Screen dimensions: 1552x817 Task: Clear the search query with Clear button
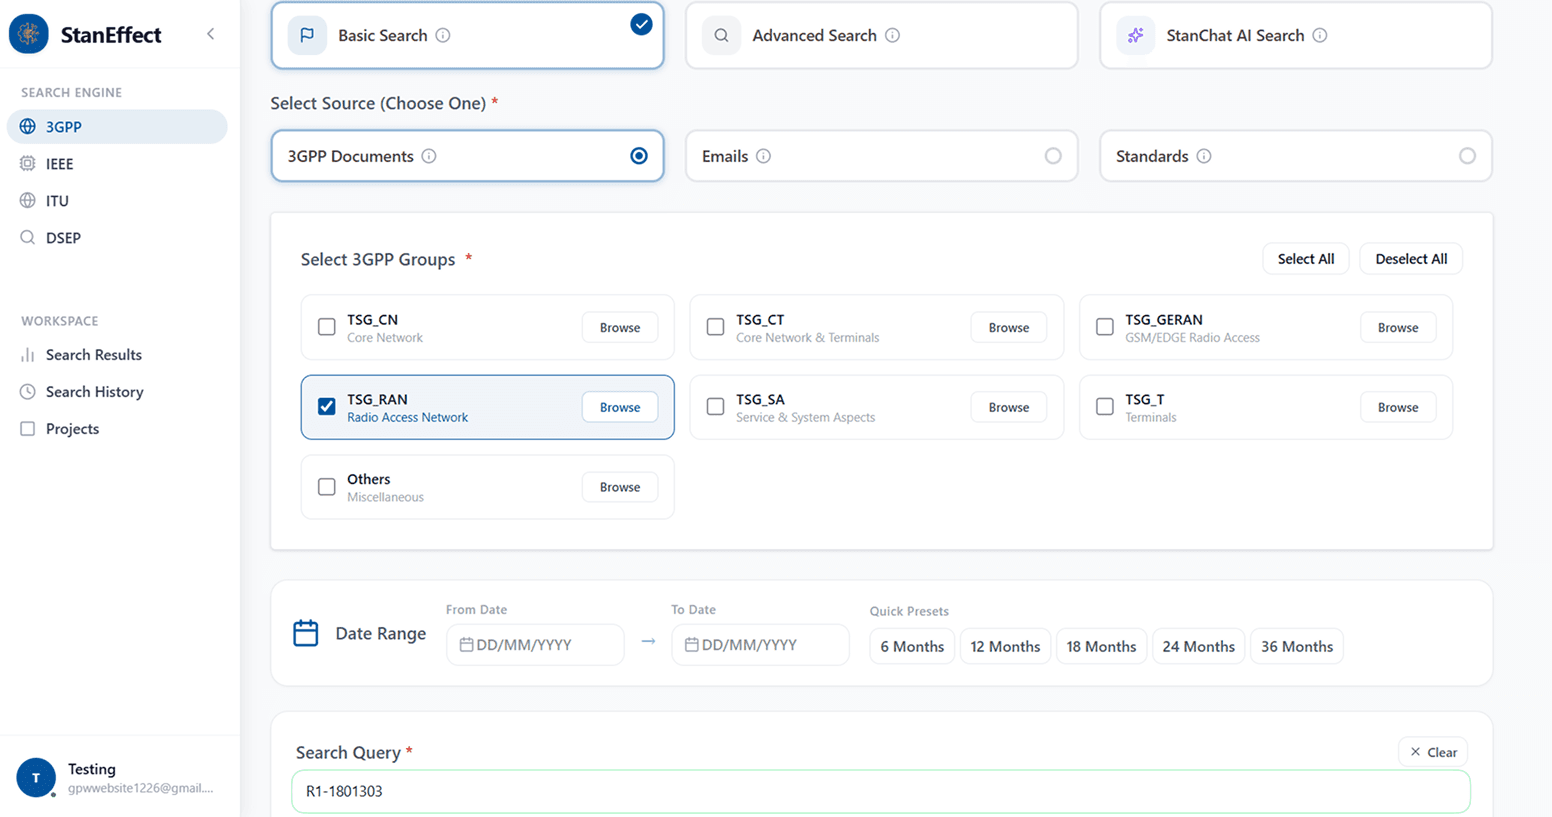point(1433,752)
